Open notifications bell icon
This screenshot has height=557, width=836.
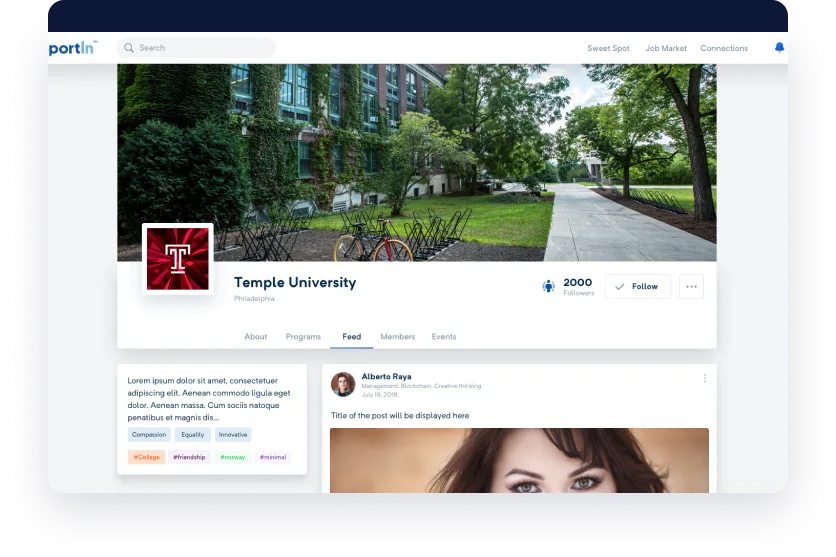coord(779,47)
